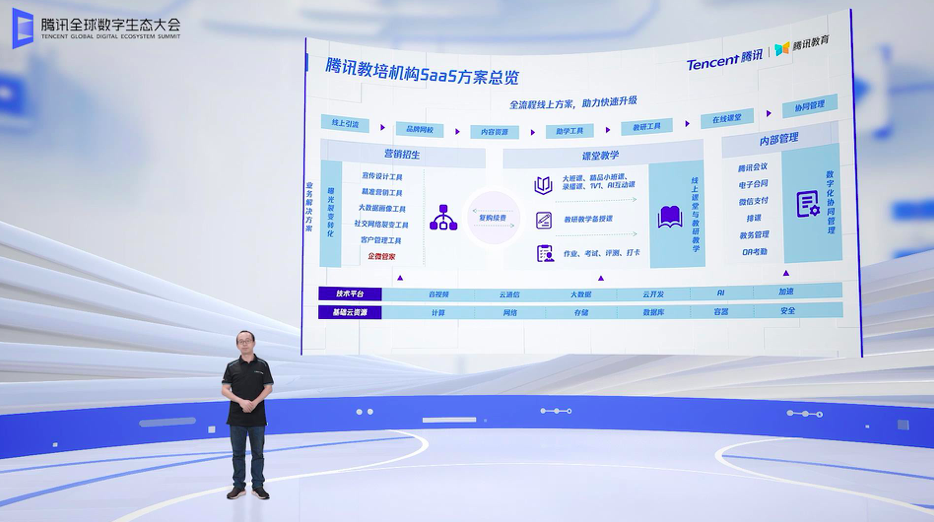Select the 线上引流 step box
This screenshot has height=522, width=934.
(345, 123)
